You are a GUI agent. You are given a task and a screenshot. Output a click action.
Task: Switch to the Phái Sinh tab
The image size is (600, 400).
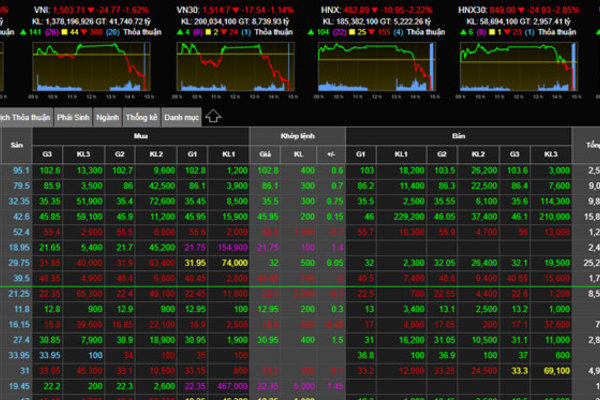pos(73,117)
